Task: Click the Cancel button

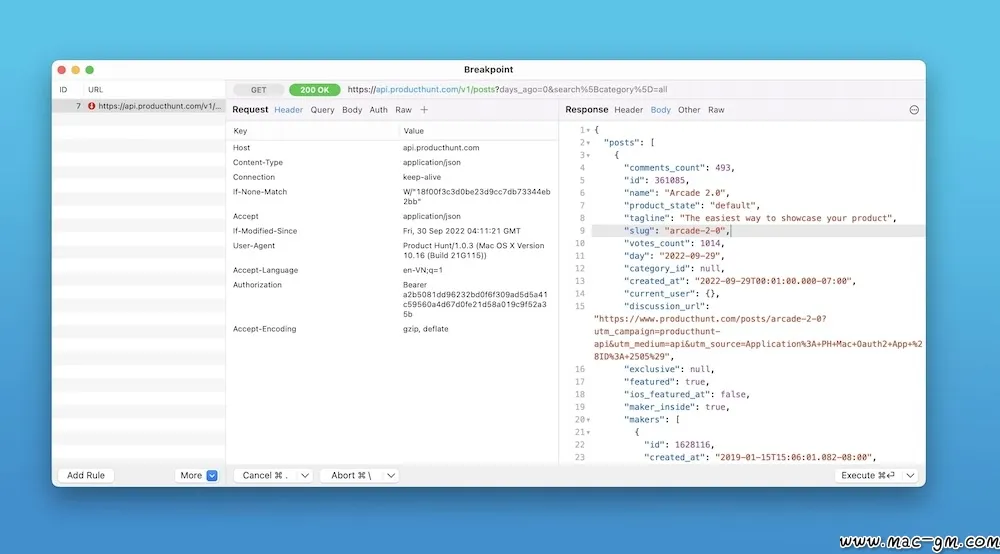Action: (265, 476)
